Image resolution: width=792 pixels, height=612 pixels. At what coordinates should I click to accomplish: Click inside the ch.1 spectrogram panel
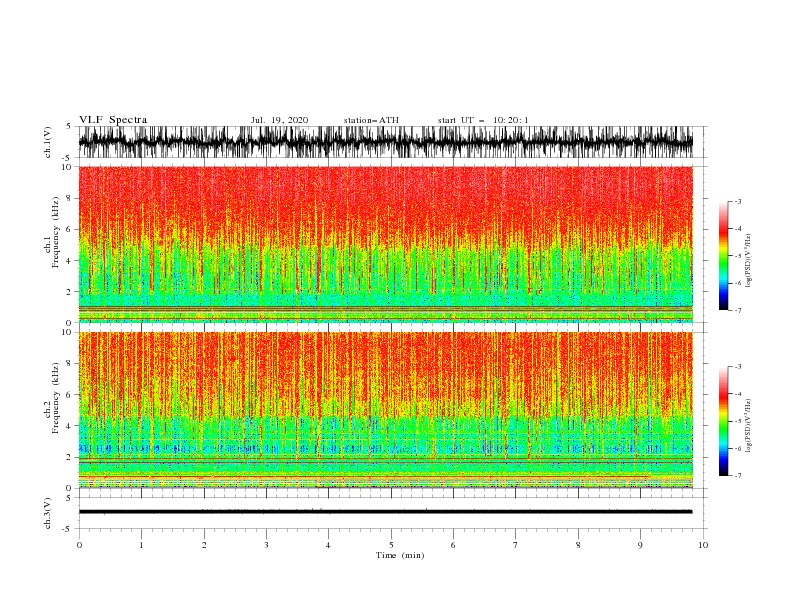385,244
